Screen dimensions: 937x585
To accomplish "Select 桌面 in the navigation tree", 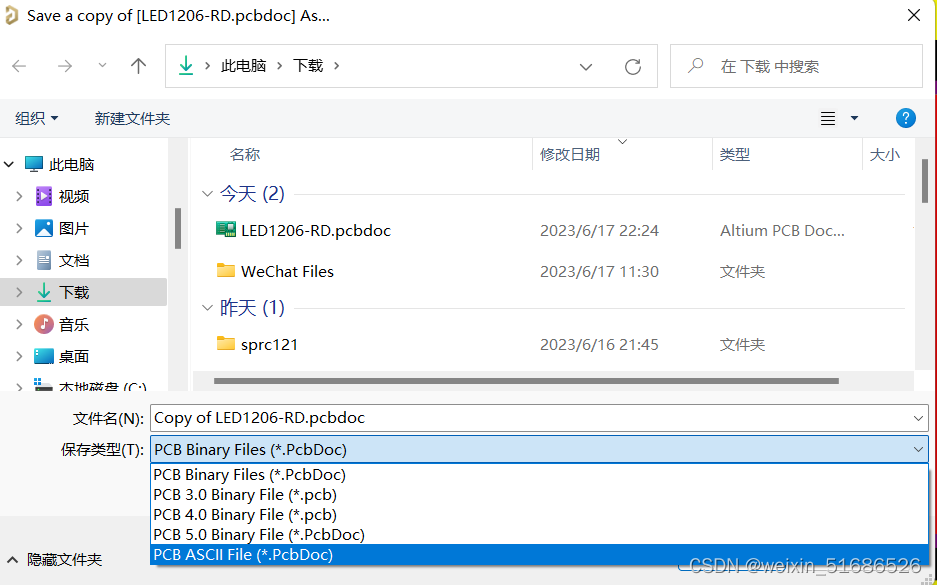I will [x=74, y=356].
